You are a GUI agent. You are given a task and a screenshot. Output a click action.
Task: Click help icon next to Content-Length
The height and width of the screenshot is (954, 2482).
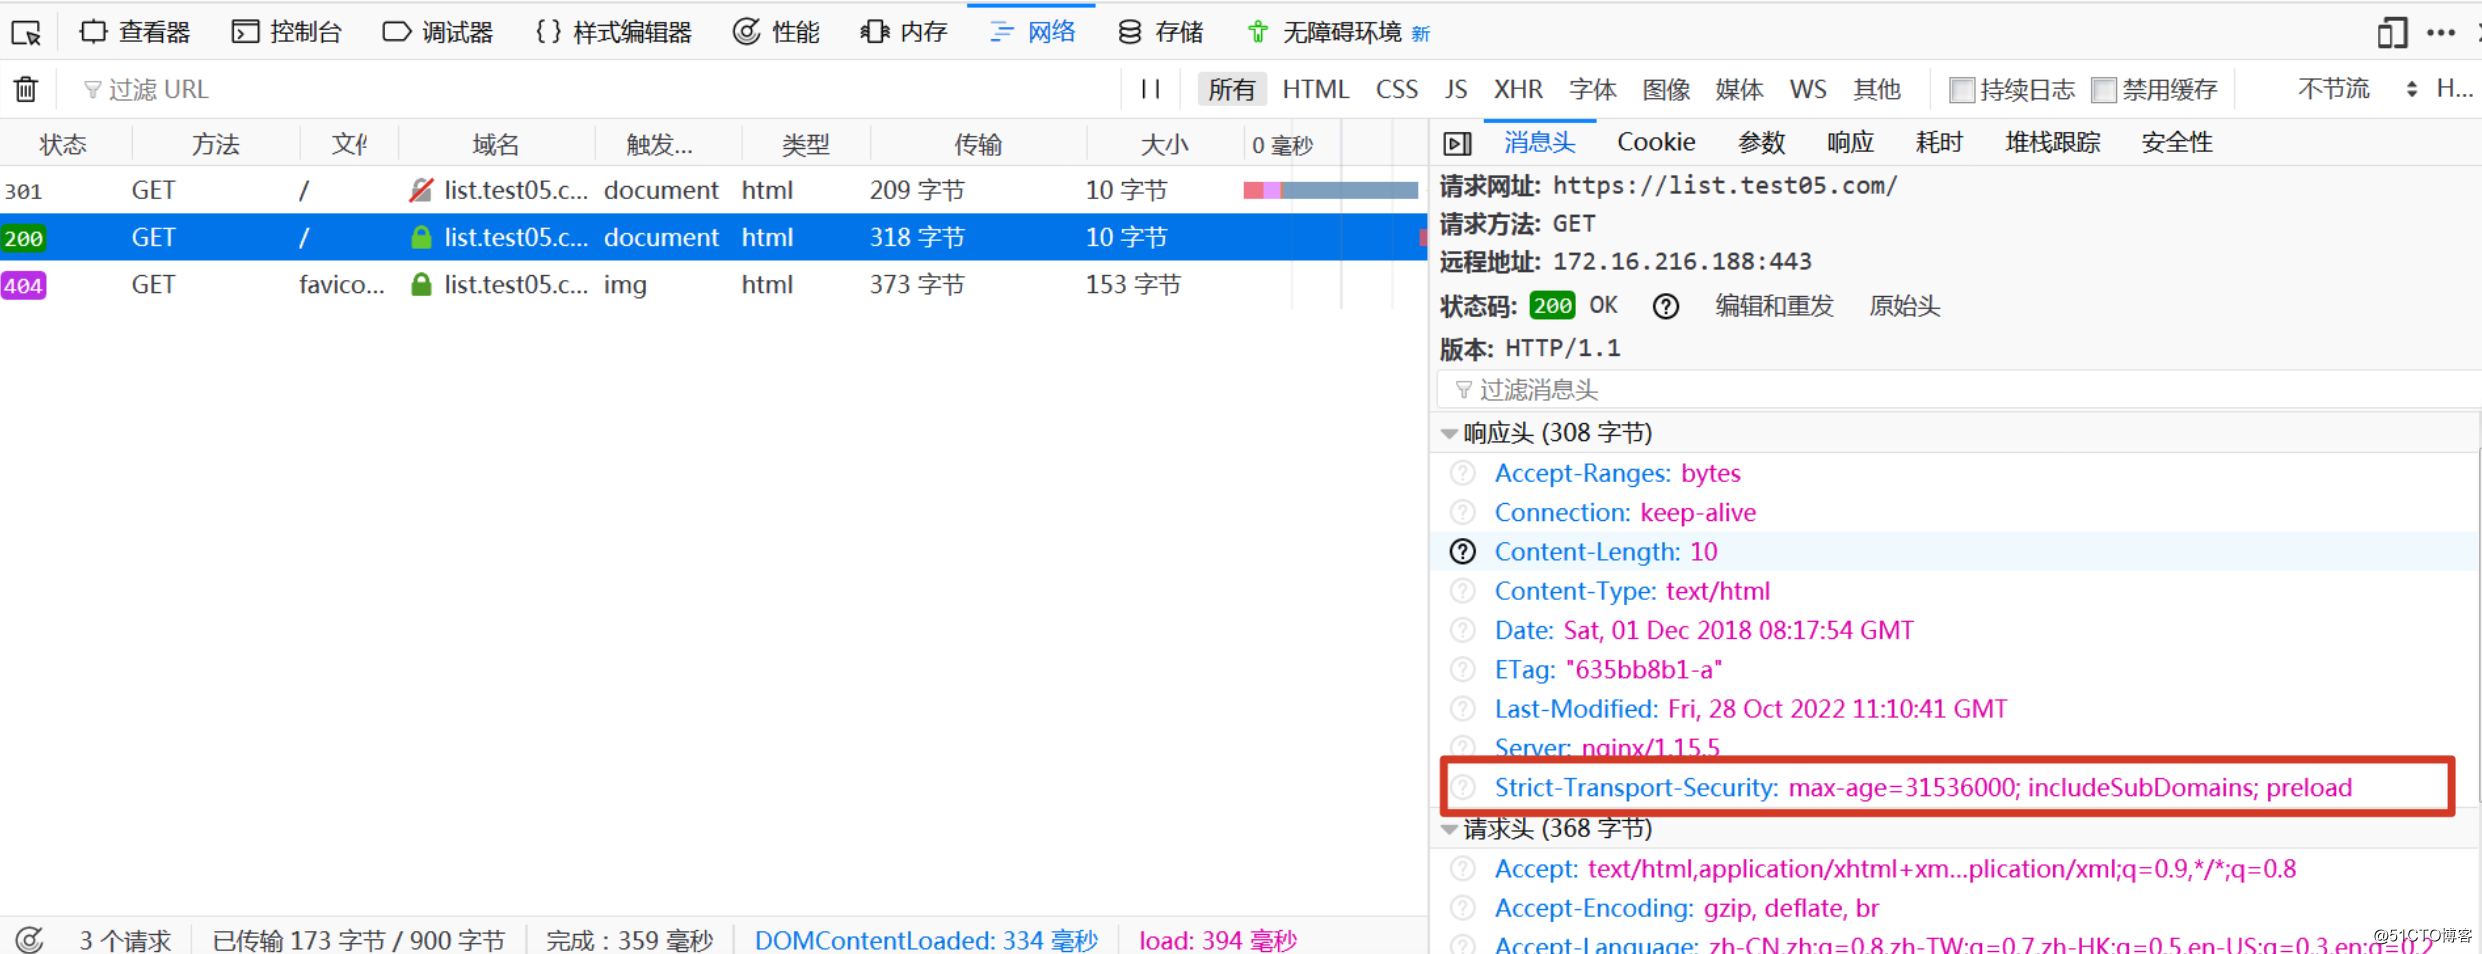click(x=1463, y=551)
